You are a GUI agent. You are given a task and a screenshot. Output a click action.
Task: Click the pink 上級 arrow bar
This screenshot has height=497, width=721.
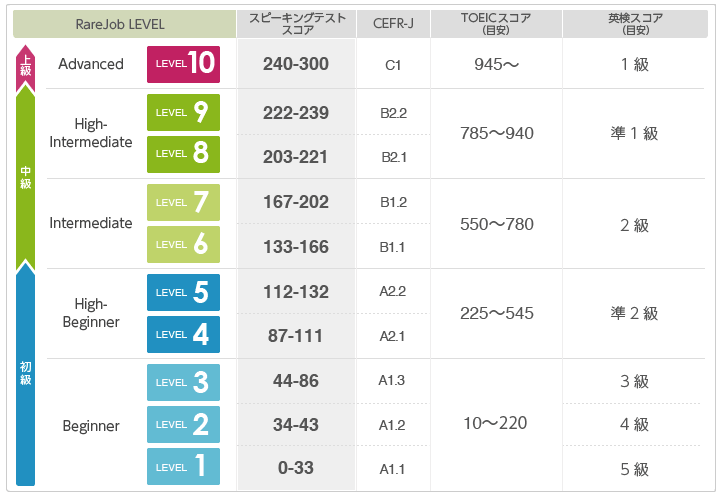coord(25,68)
